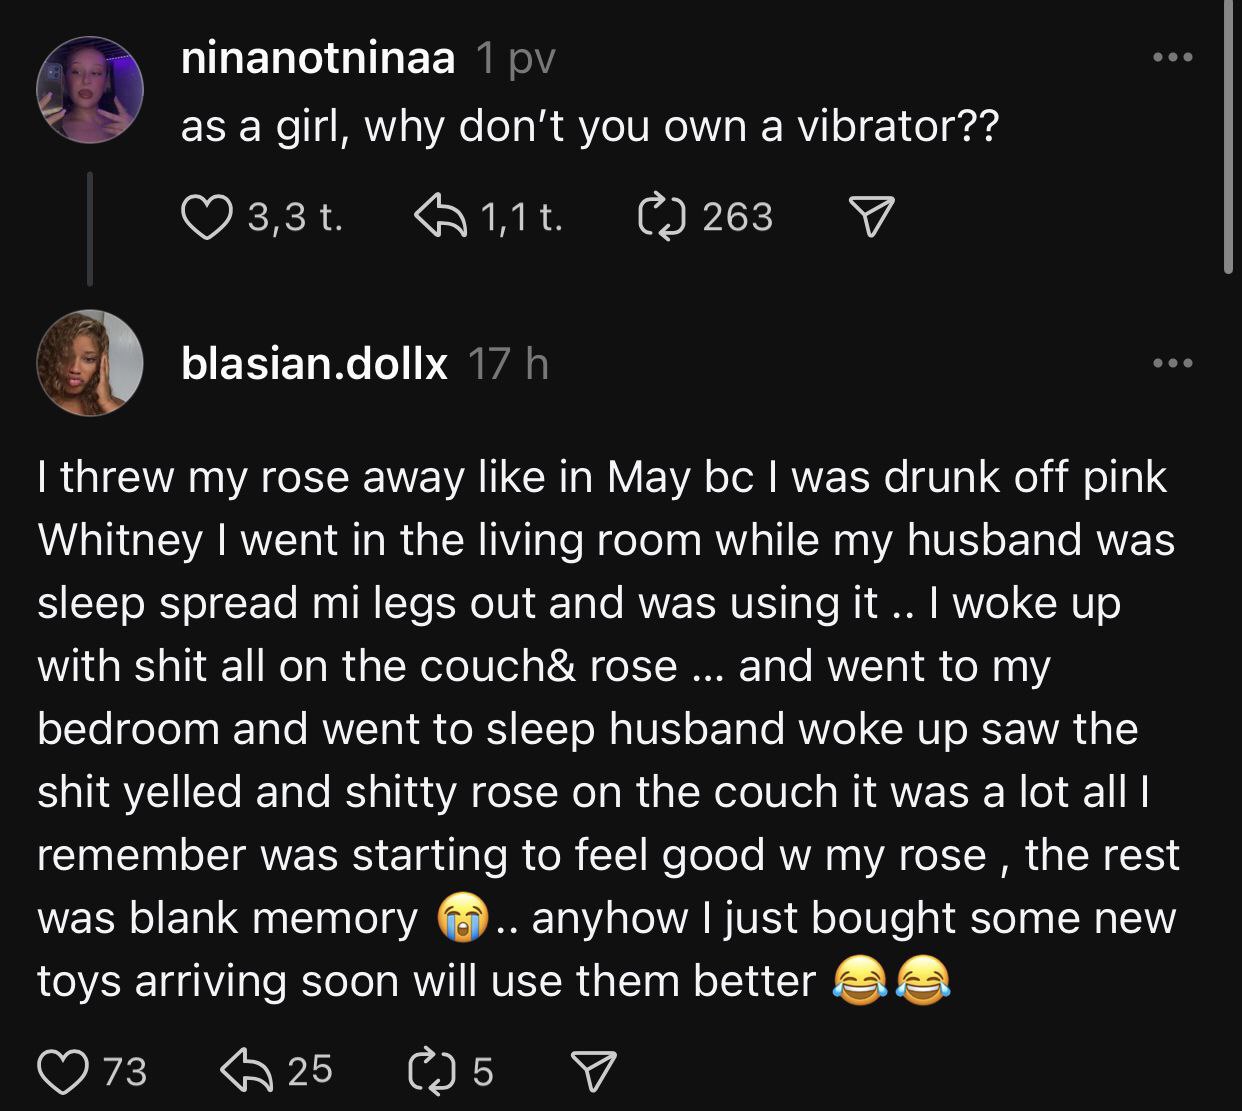Share ninanotninaa's post via send icon
Viewport: 1242px width, 1111px height.
coord(870,217)
